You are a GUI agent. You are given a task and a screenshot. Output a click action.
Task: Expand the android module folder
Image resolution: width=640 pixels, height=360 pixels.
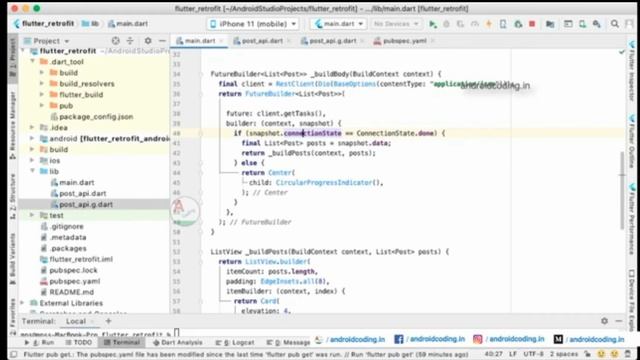pos(32,138)
